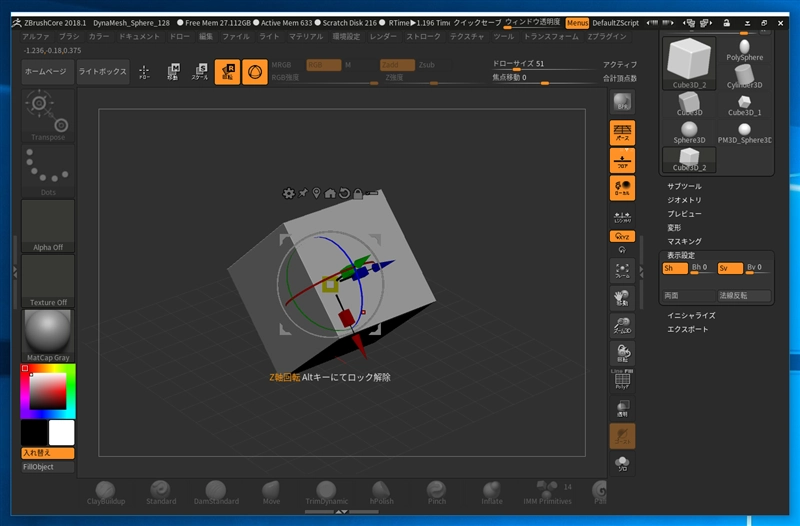This screenshot has height=526, width=800.
Task: Select the ClayBuildup brush
Action: pyautogui.click(x=106, y=493)
